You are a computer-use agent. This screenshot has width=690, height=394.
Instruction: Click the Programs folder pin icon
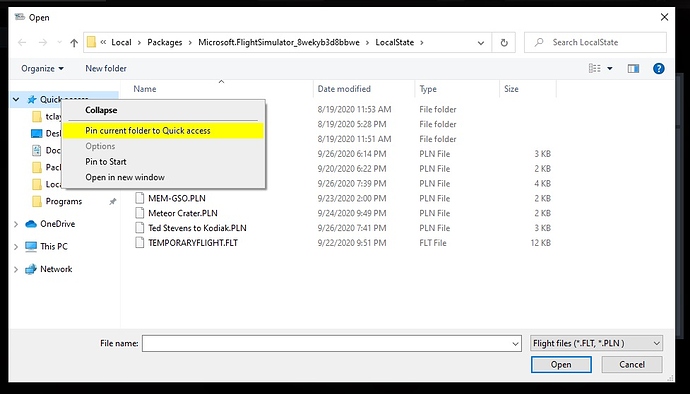(x=113, y=202)
